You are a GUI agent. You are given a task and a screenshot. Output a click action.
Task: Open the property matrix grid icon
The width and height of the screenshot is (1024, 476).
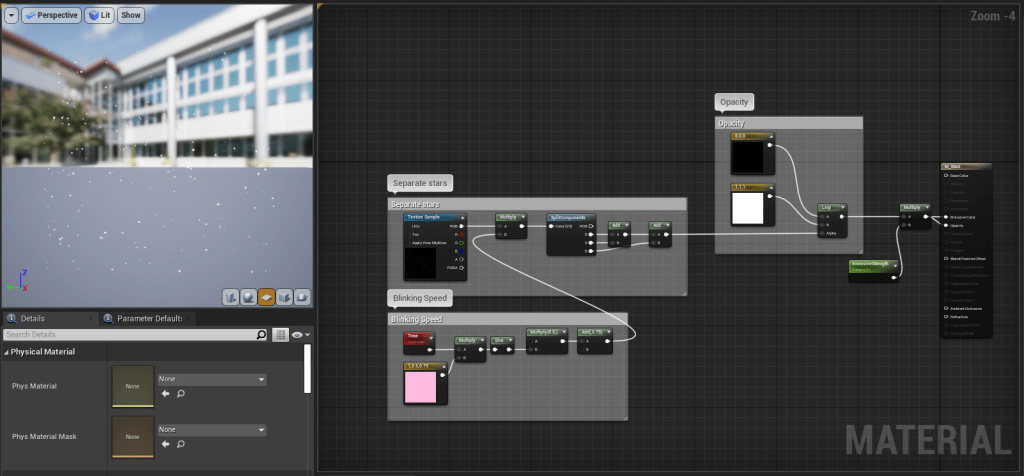pos(280,334)
